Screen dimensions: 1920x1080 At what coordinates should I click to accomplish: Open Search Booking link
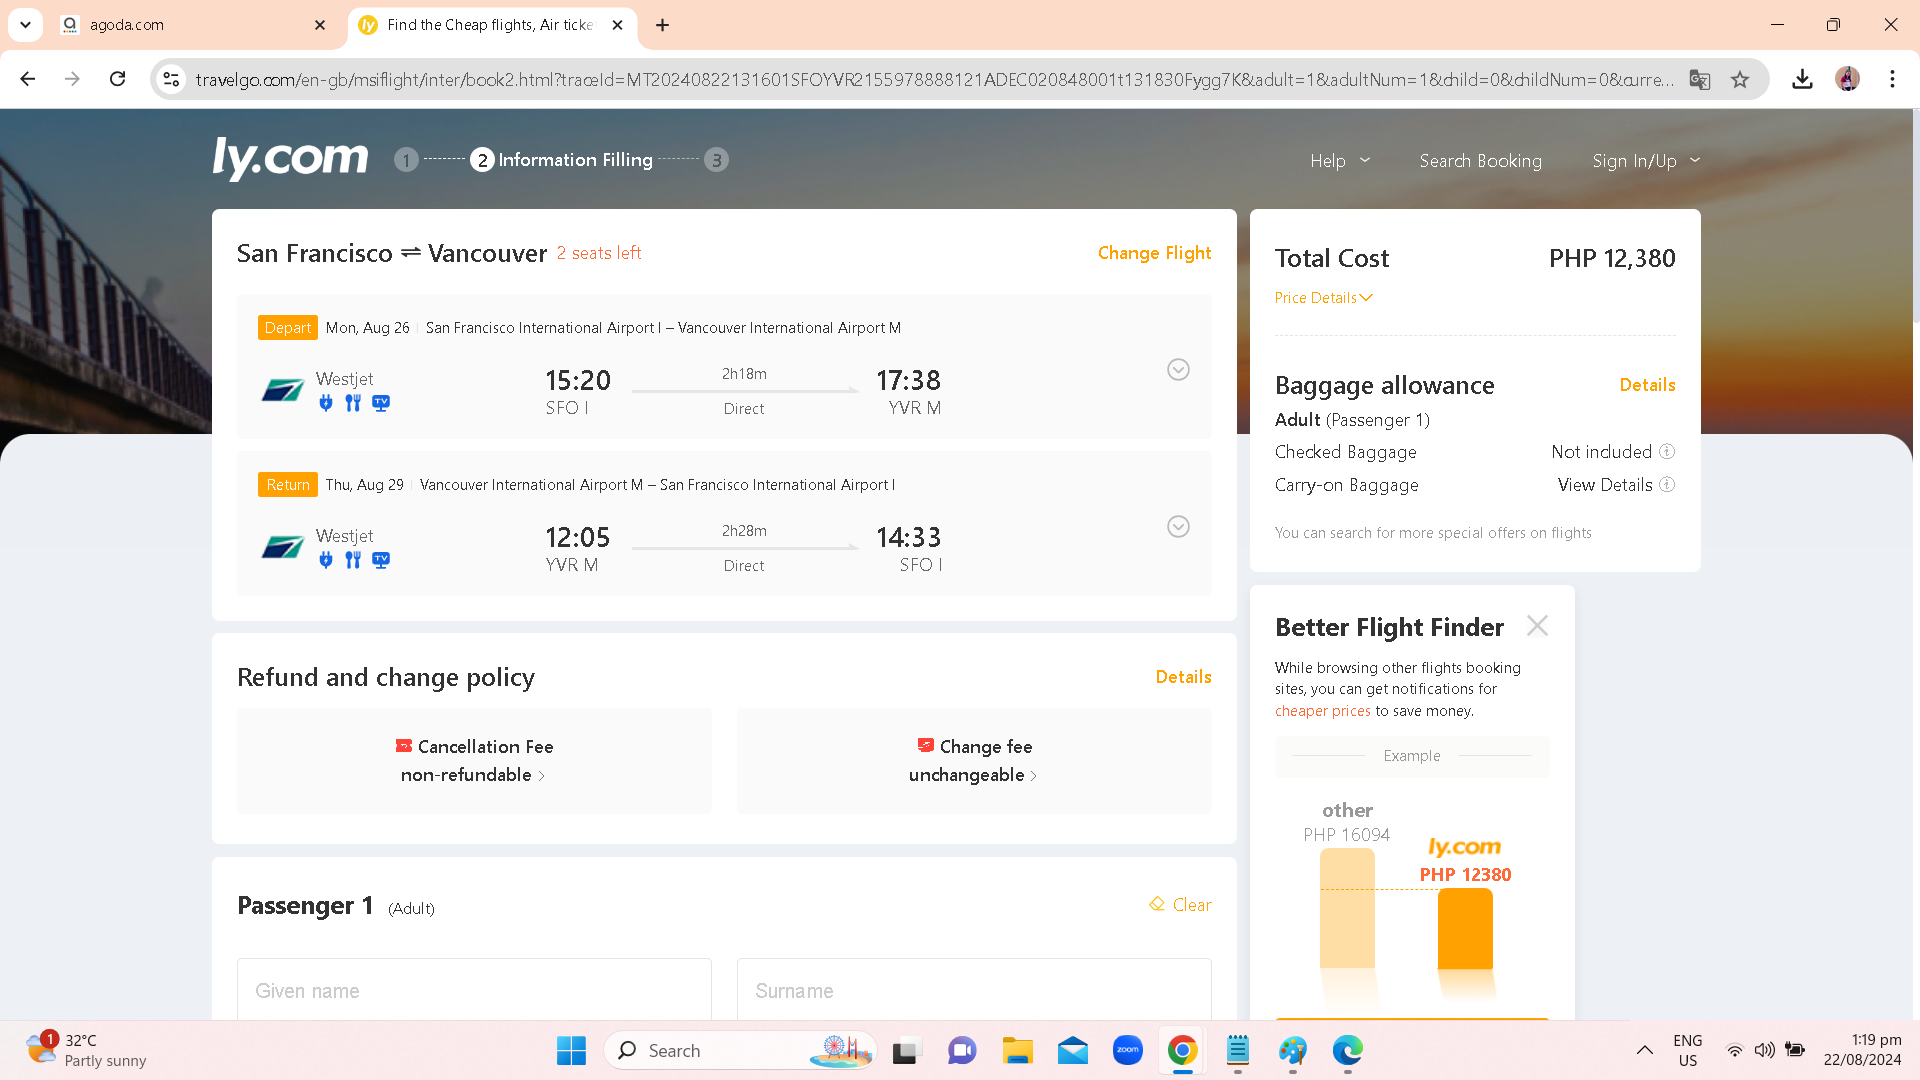[x=1480, y=161]
